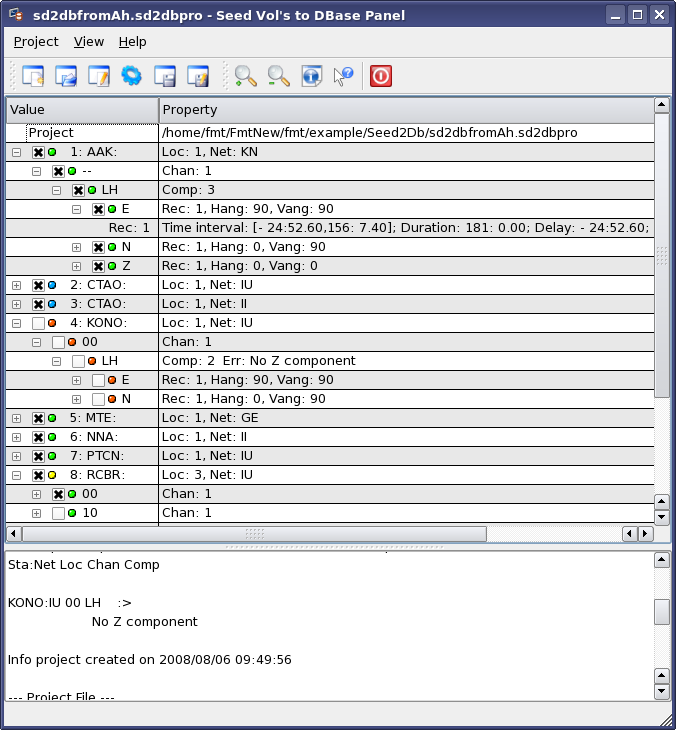Click the zoom in magnifier icon
Viewport: 676px width, 730px height.
click(245, 76)
